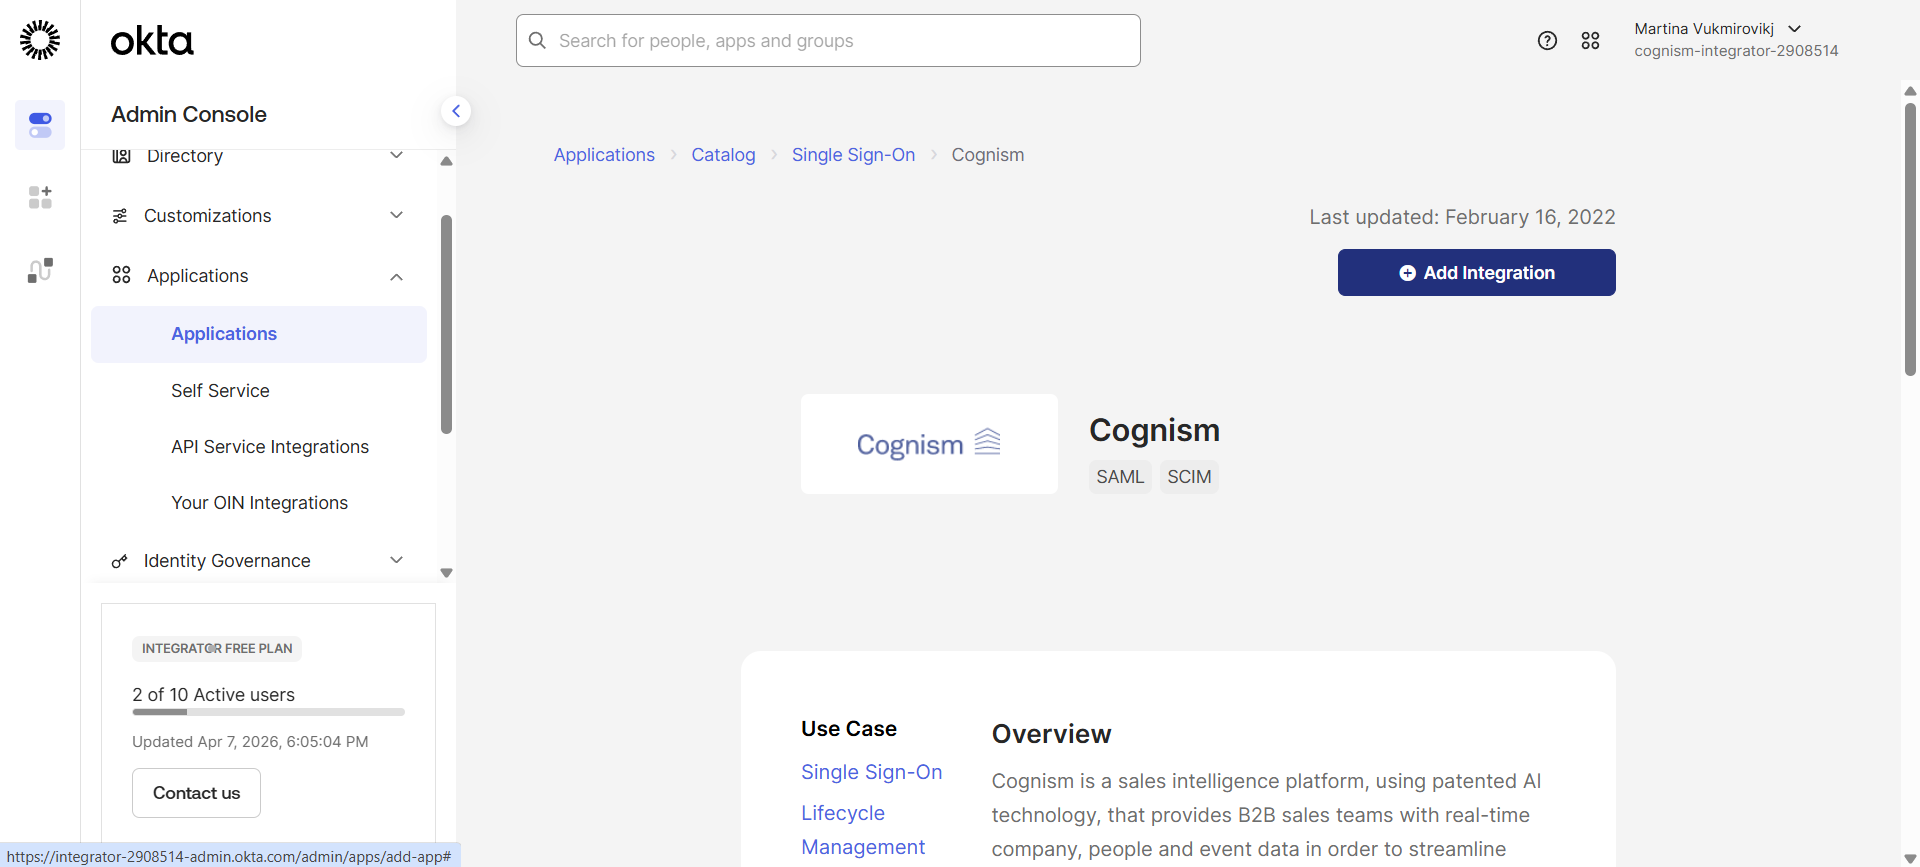Go to Your OIN Integrations
The image size is (1920, 867).
tap(259, 503)
